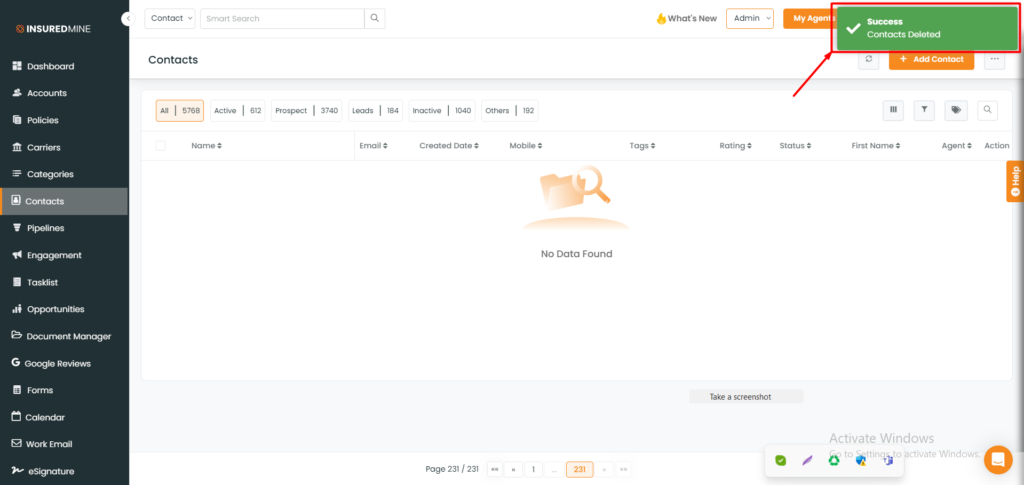The height and width of the screenshot is (485, 1024).
Task: Click the Tasklist icon
Action: 17,282
